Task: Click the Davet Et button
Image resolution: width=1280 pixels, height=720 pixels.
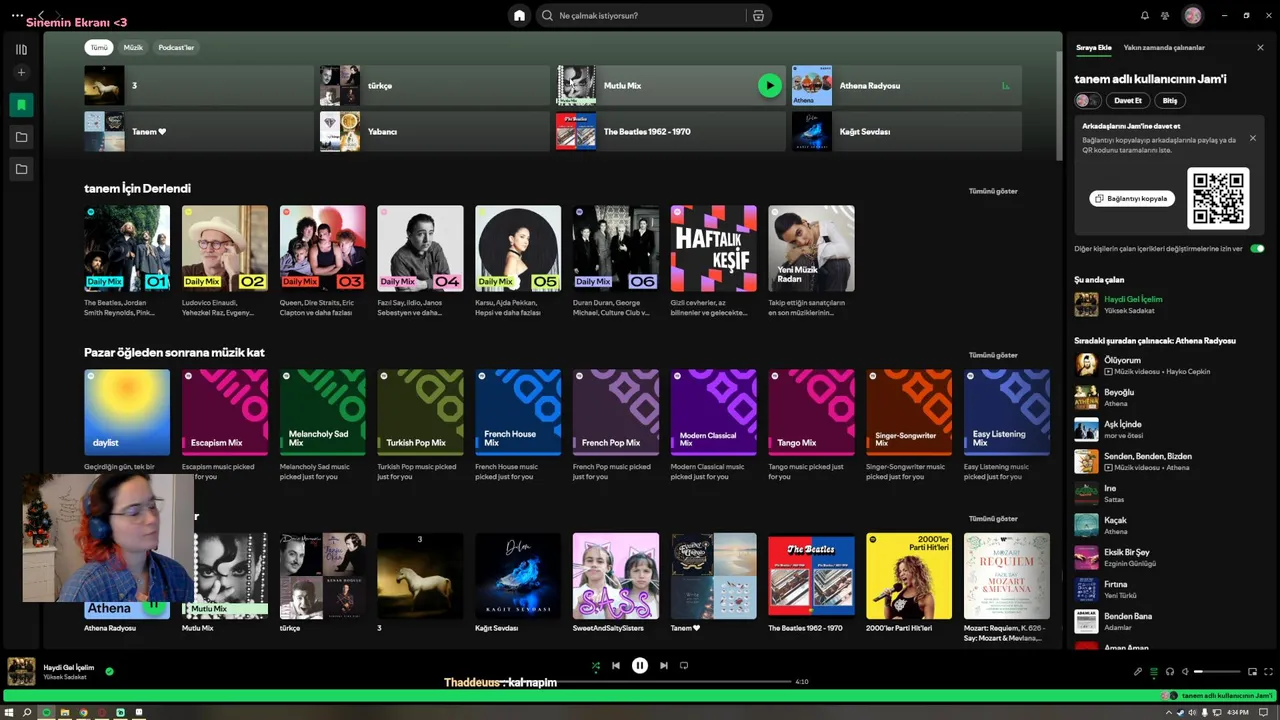Action: point(1128,101)
